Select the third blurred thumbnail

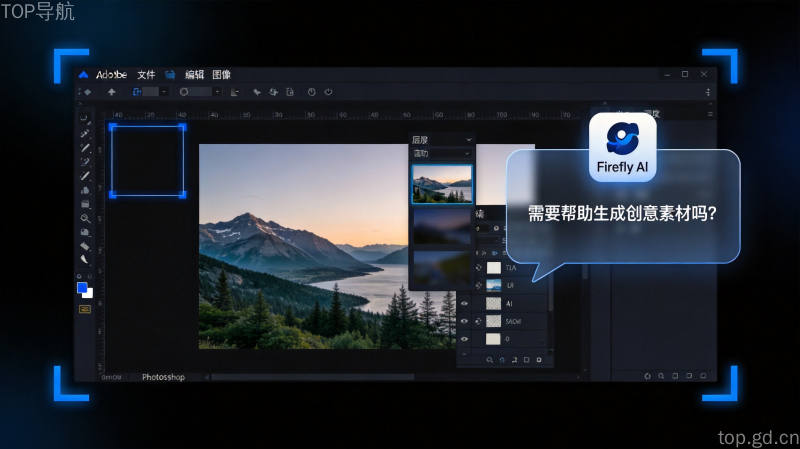pos(442,268)
